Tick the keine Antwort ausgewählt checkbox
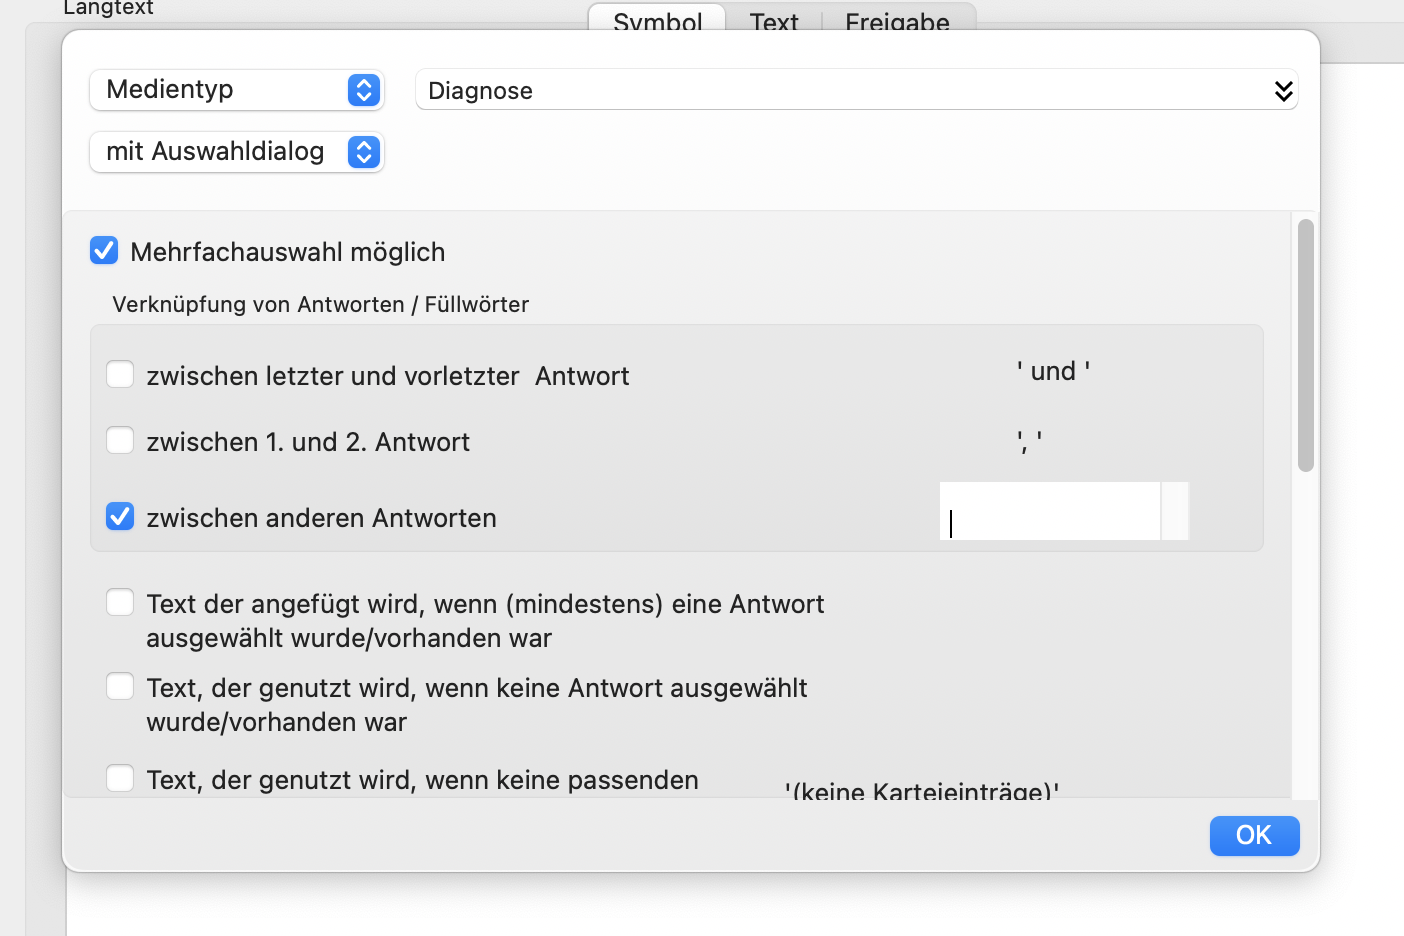Screen dimensions: 1404x936 (120, 686)
